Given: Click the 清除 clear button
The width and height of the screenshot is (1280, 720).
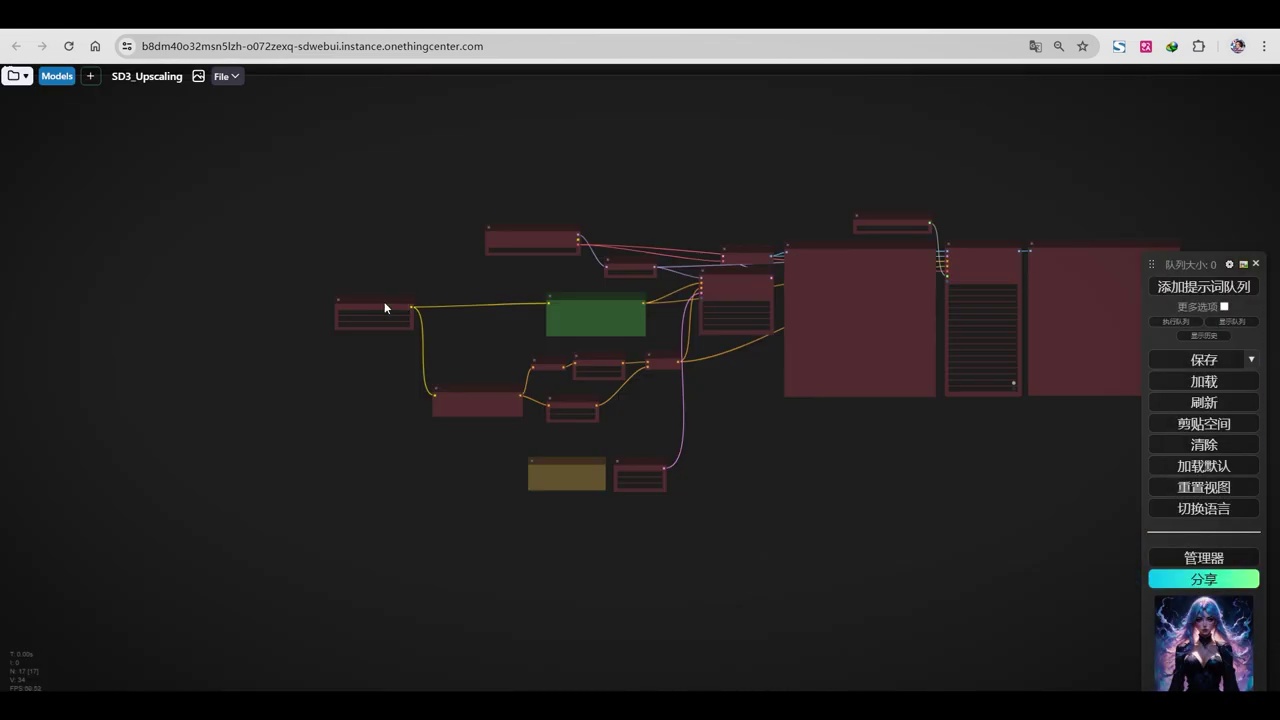Looking at the screenshot, I should click(1204, 445).
